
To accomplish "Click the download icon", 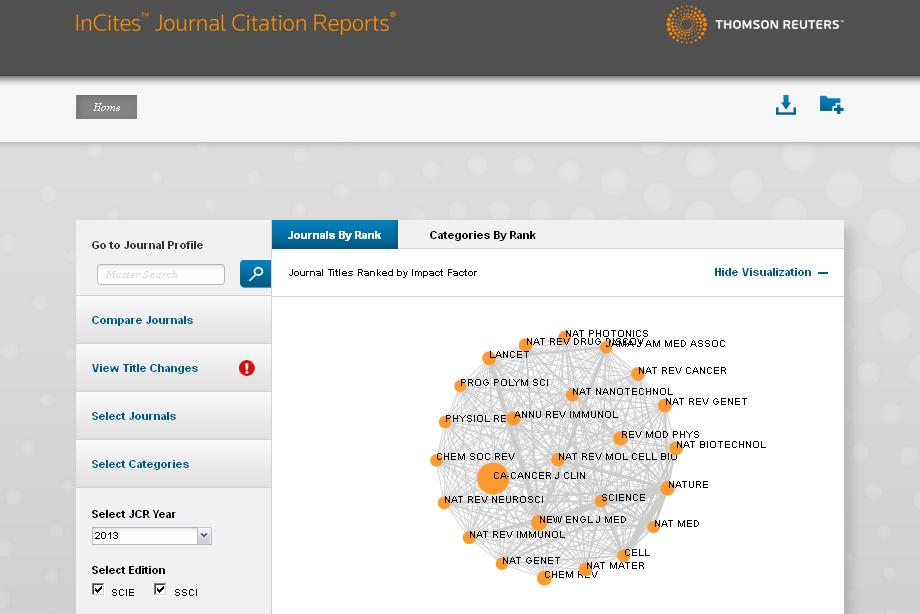I will [x=786, y=105].
